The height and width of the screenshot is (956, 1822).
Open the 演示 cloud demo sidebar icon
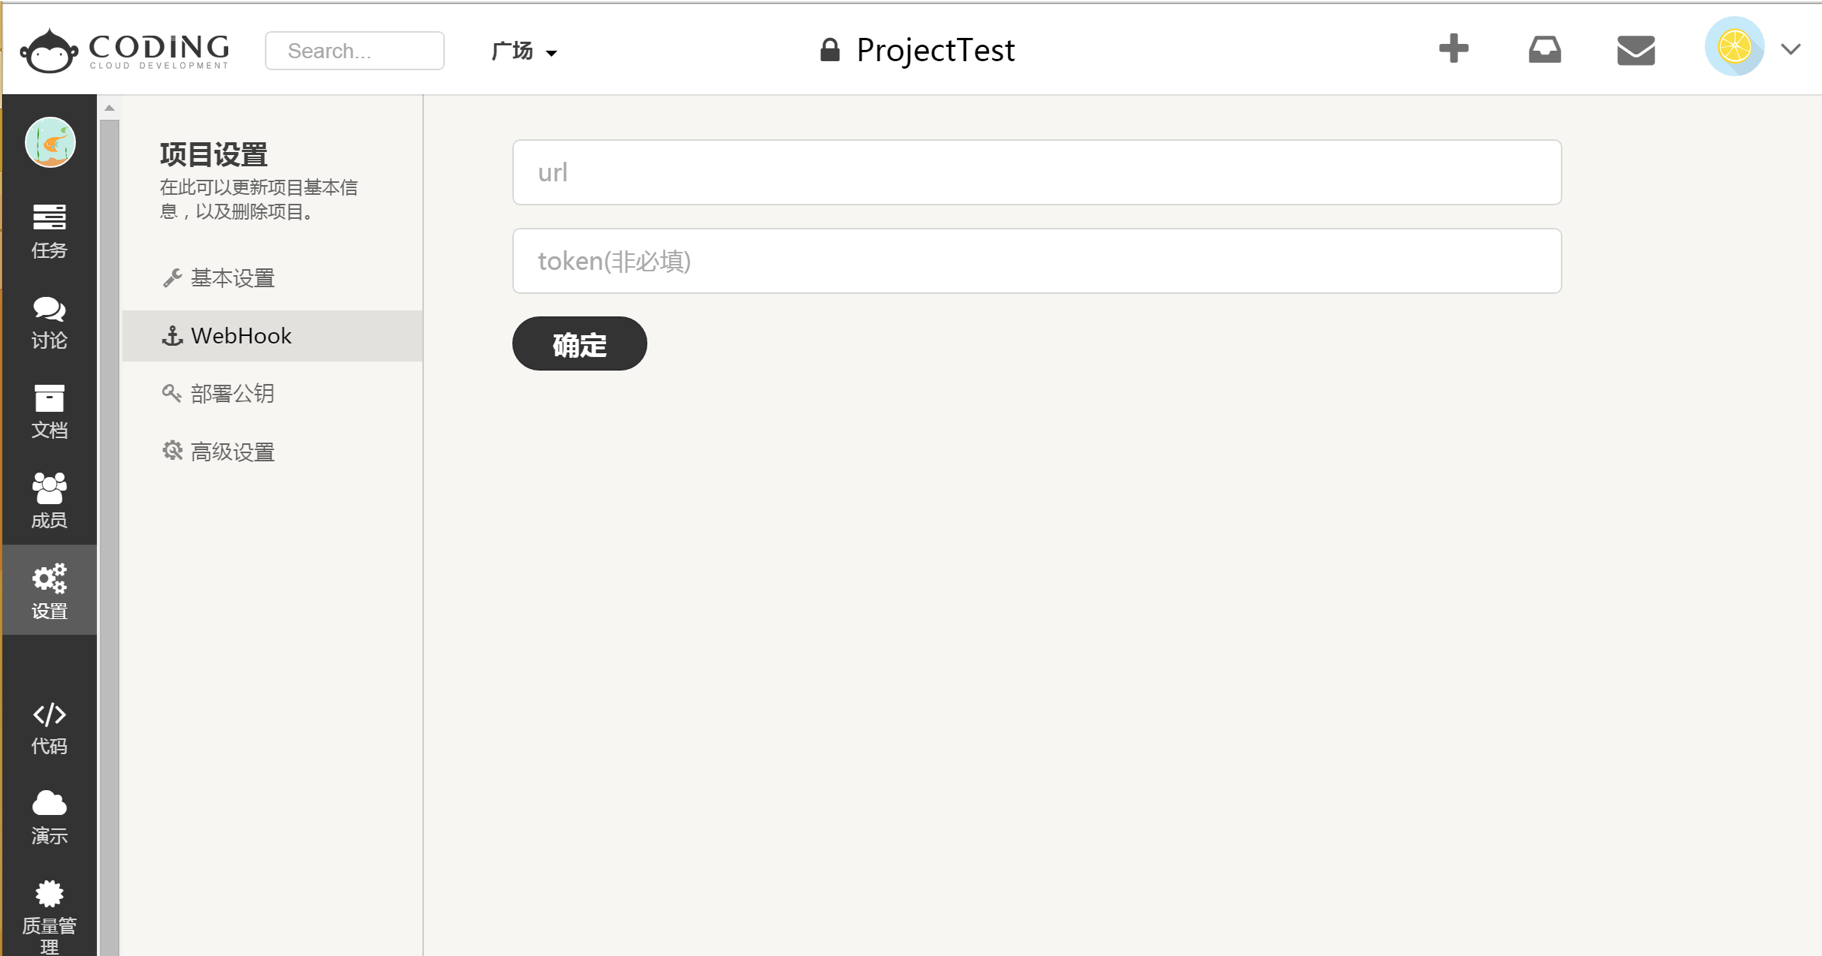(x=49, y=817)
